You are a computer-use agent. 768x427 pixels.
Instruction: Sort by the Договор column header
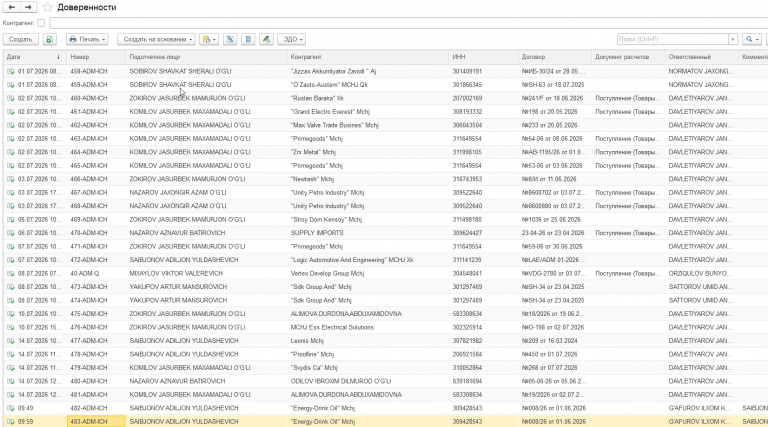[555, 57]
